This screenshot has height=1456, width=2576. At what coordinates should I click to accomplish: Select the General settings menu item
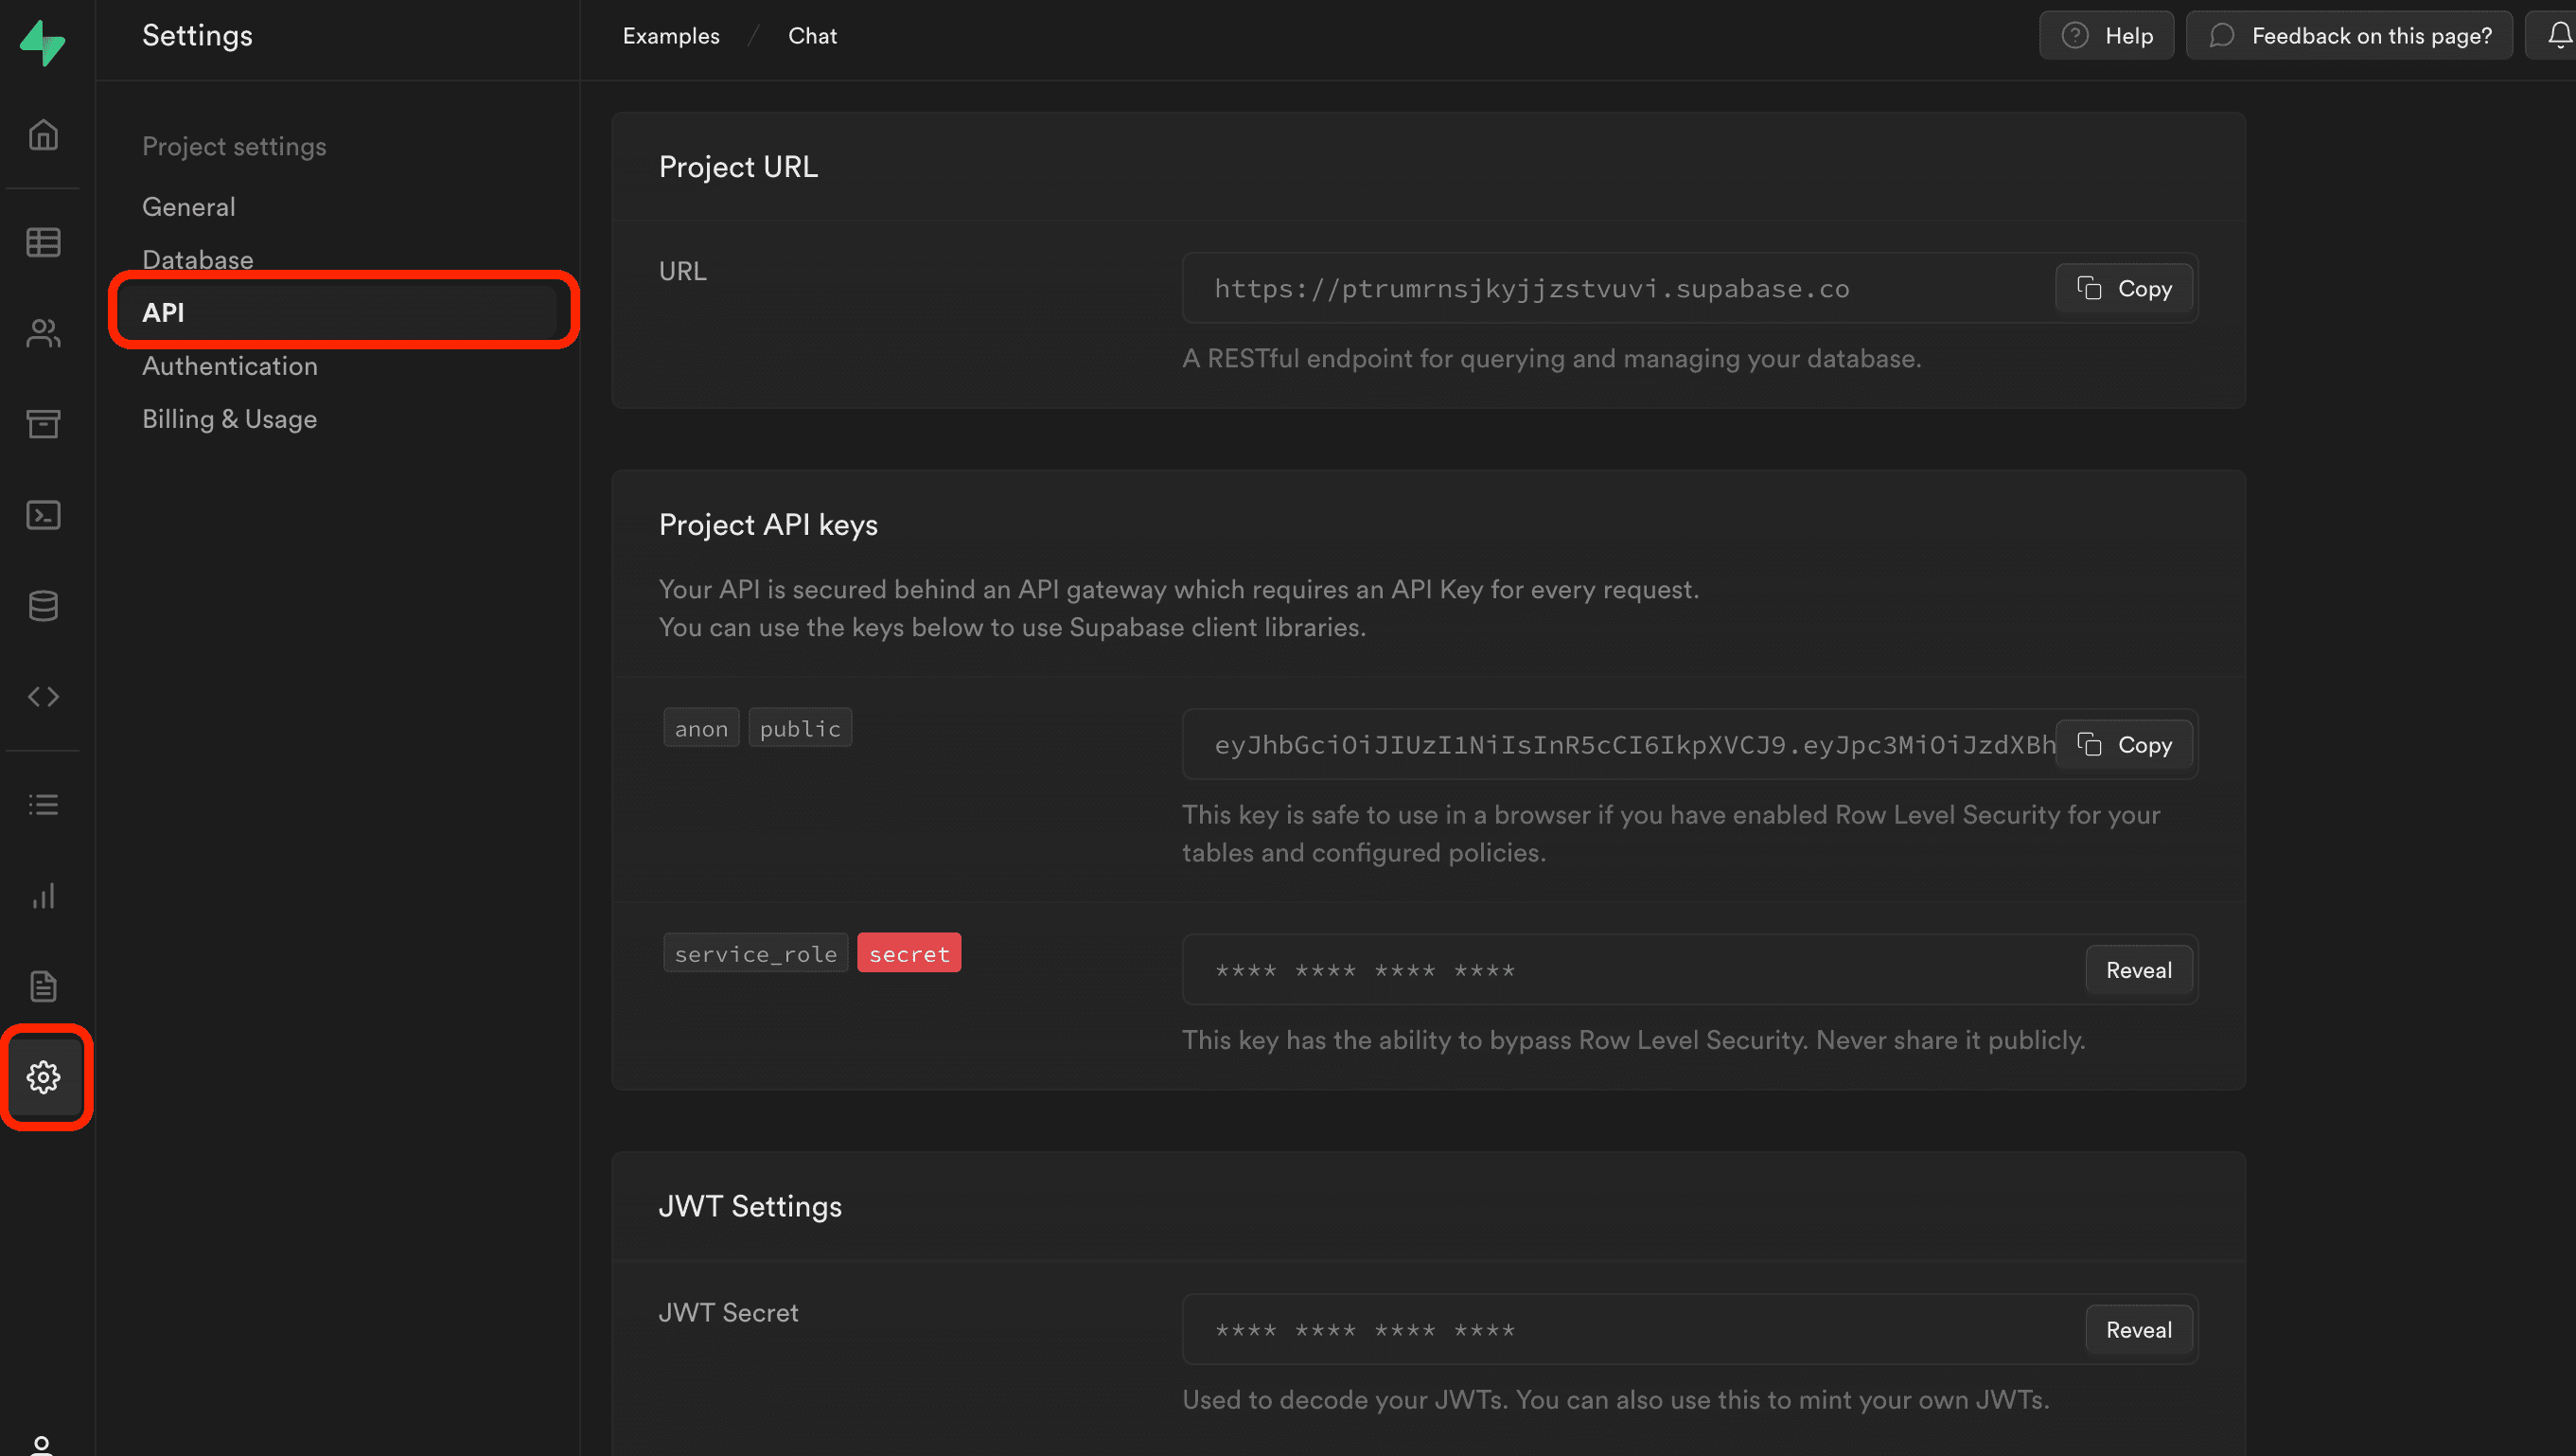pos(189,207)
